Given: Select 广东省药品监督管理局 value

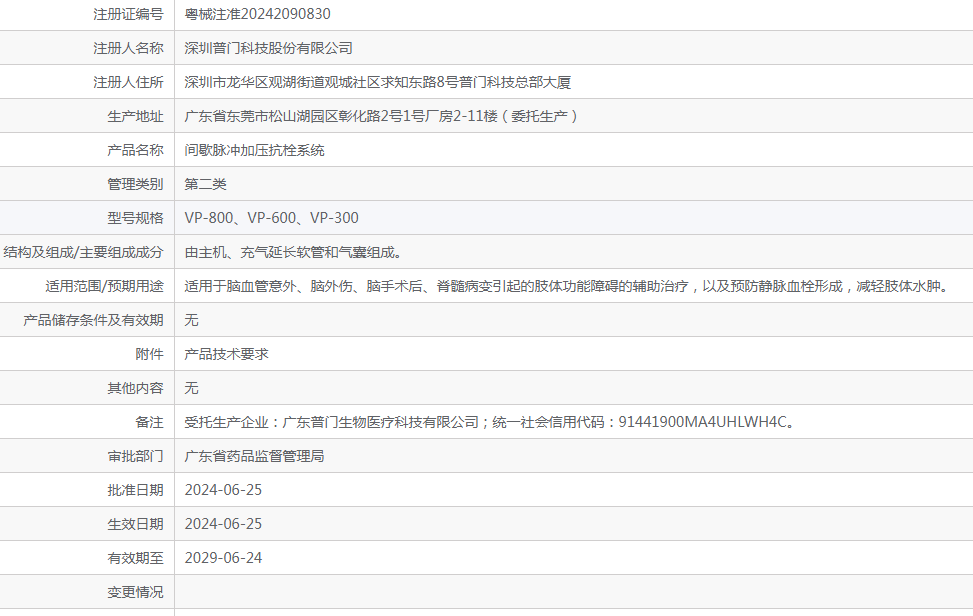Looking at the screenshot, I should [x=254, y=456].
